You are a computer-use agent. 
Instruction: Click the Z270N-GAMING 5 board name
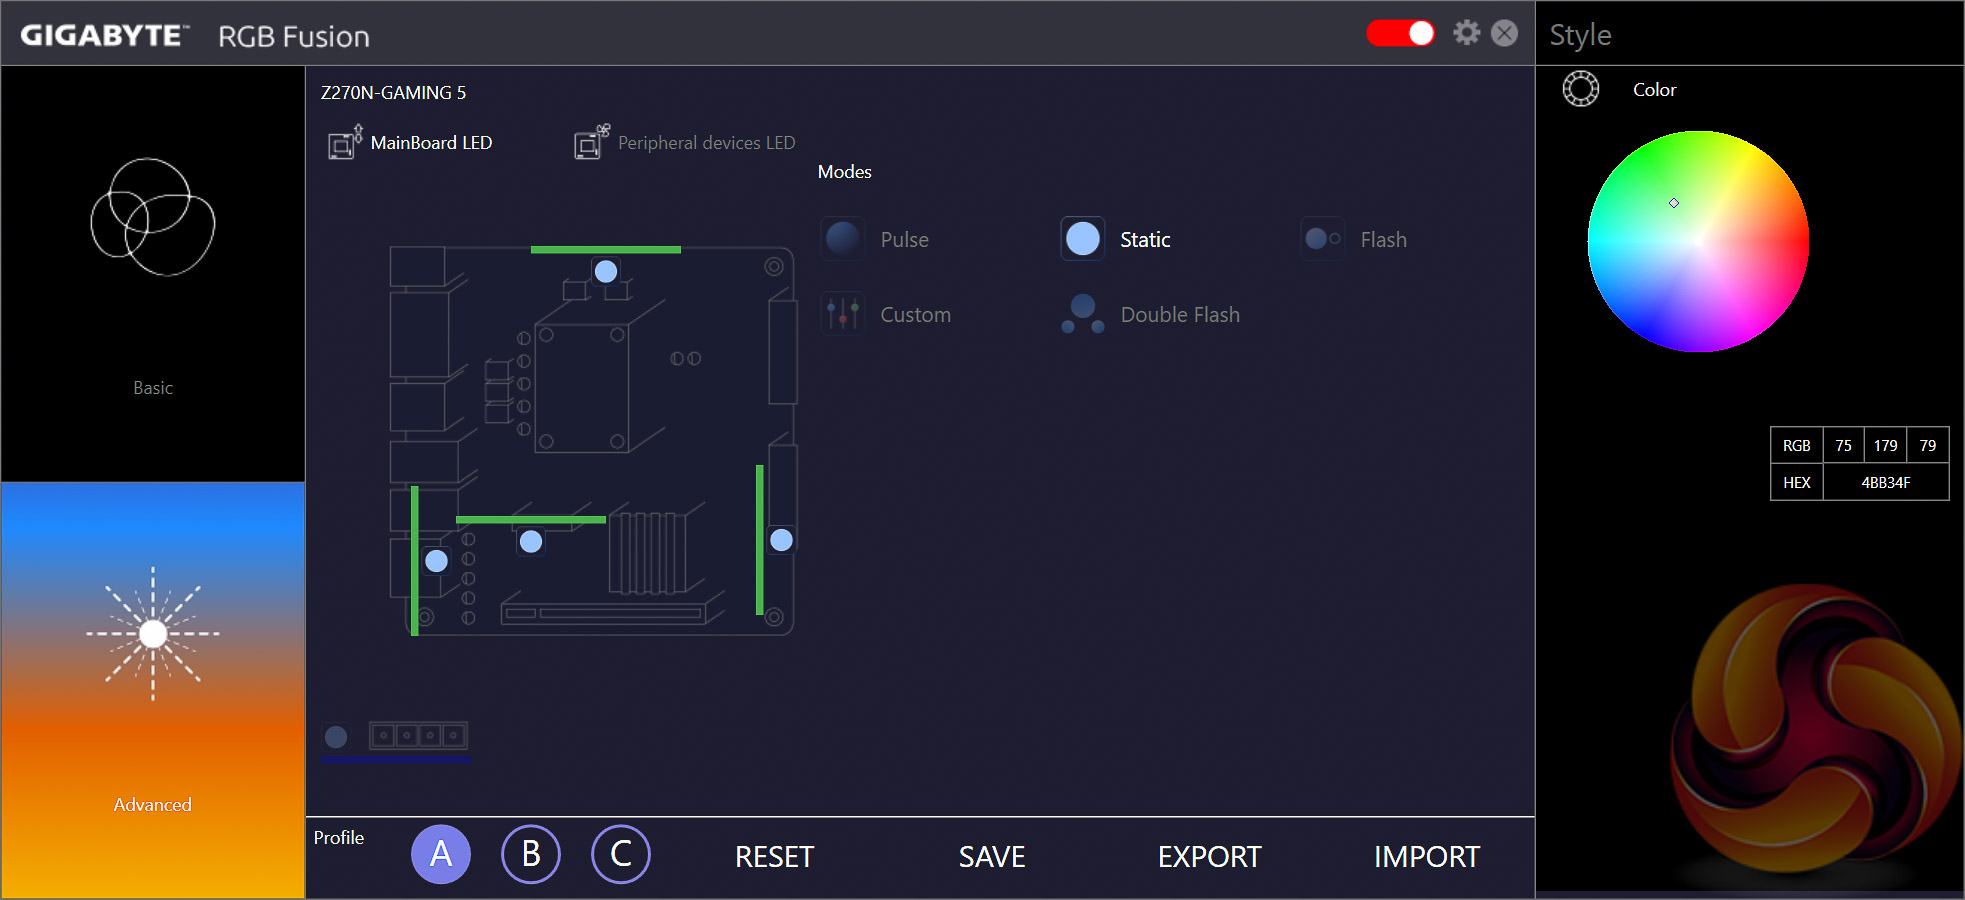393,93
